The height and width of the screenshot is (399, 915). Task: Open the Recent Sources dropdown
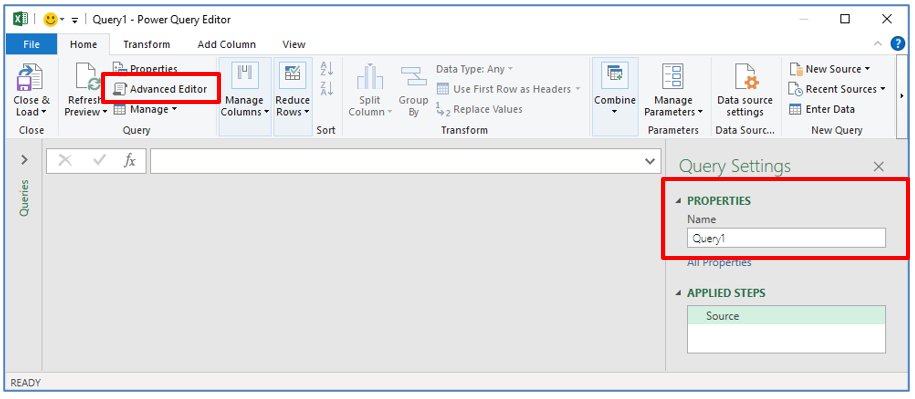pos(837,89)
